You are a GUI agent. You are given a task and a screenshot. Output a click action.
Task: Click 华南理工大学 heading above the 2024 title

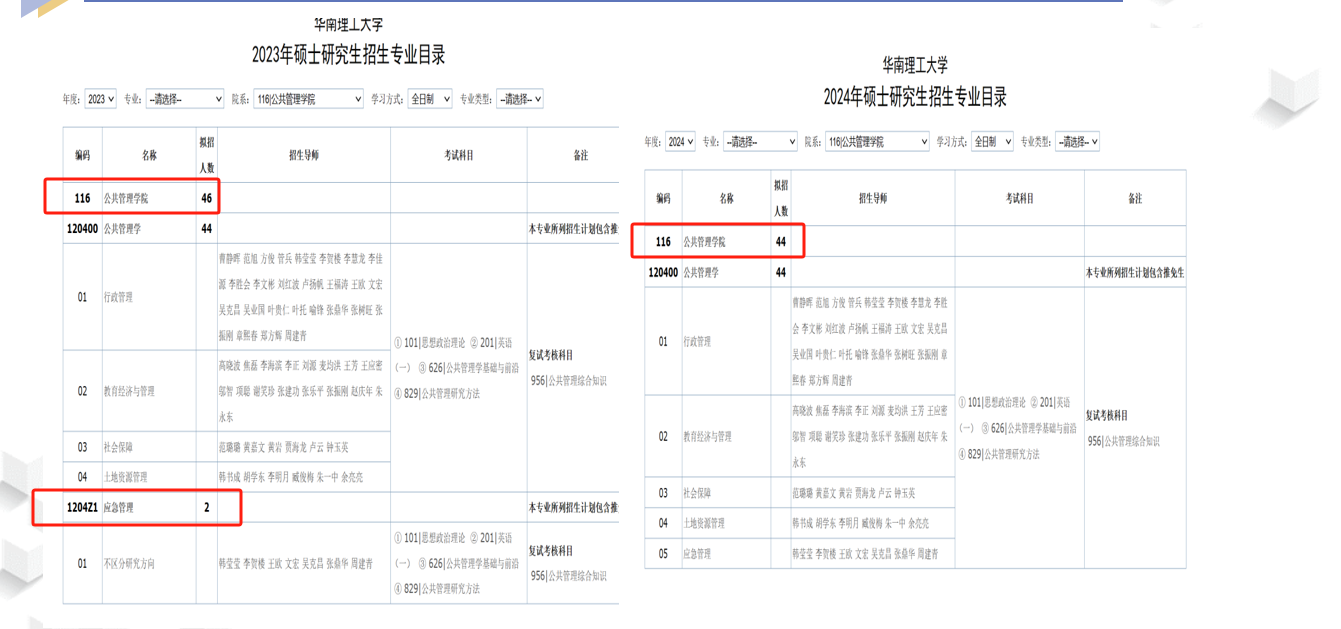[x=915, y=65]
